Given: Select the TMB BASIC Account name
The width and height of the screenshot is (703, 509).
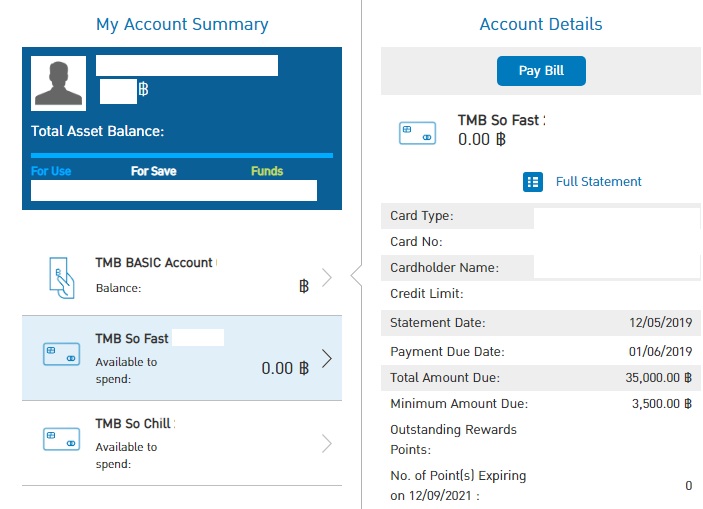Looking at the screenshot, I should [154, 263].
